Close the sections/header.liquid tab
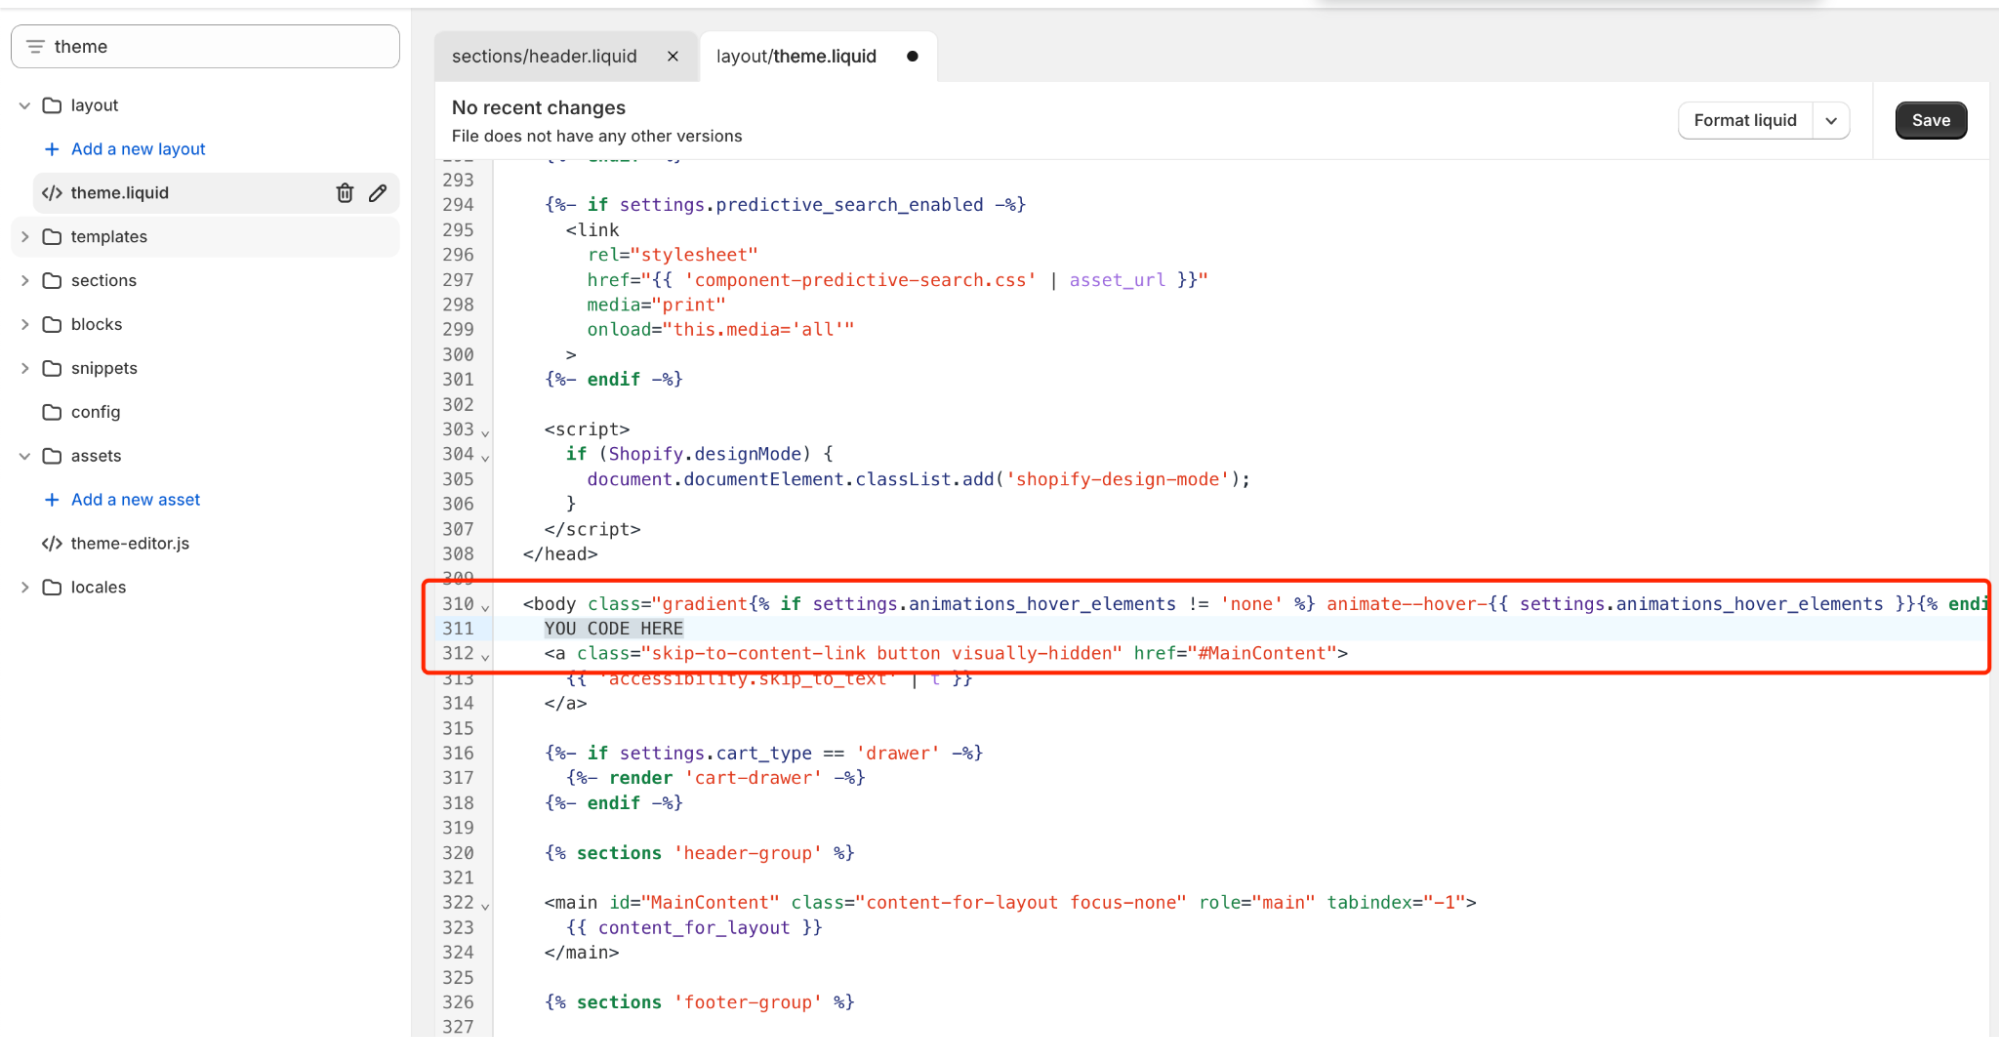Viewport: 1999px width, 1037px height. coord(673,56)
